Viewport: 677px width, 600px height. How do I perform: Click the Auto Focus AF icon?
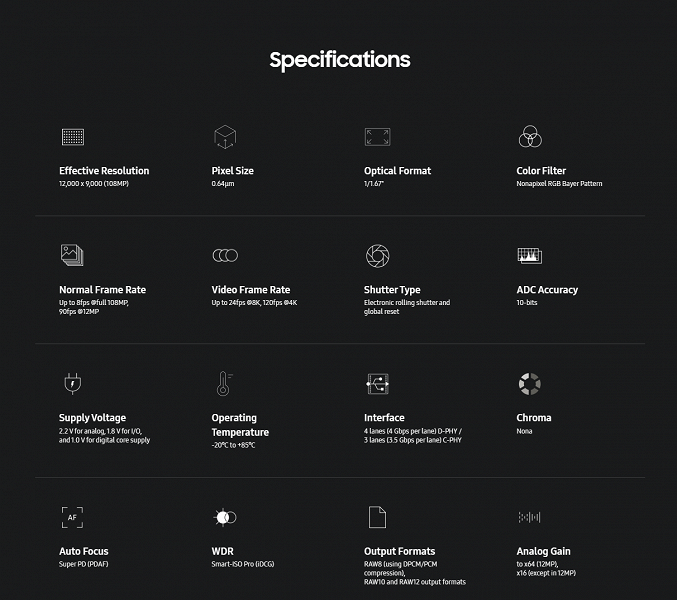click(x=71, y=517)
